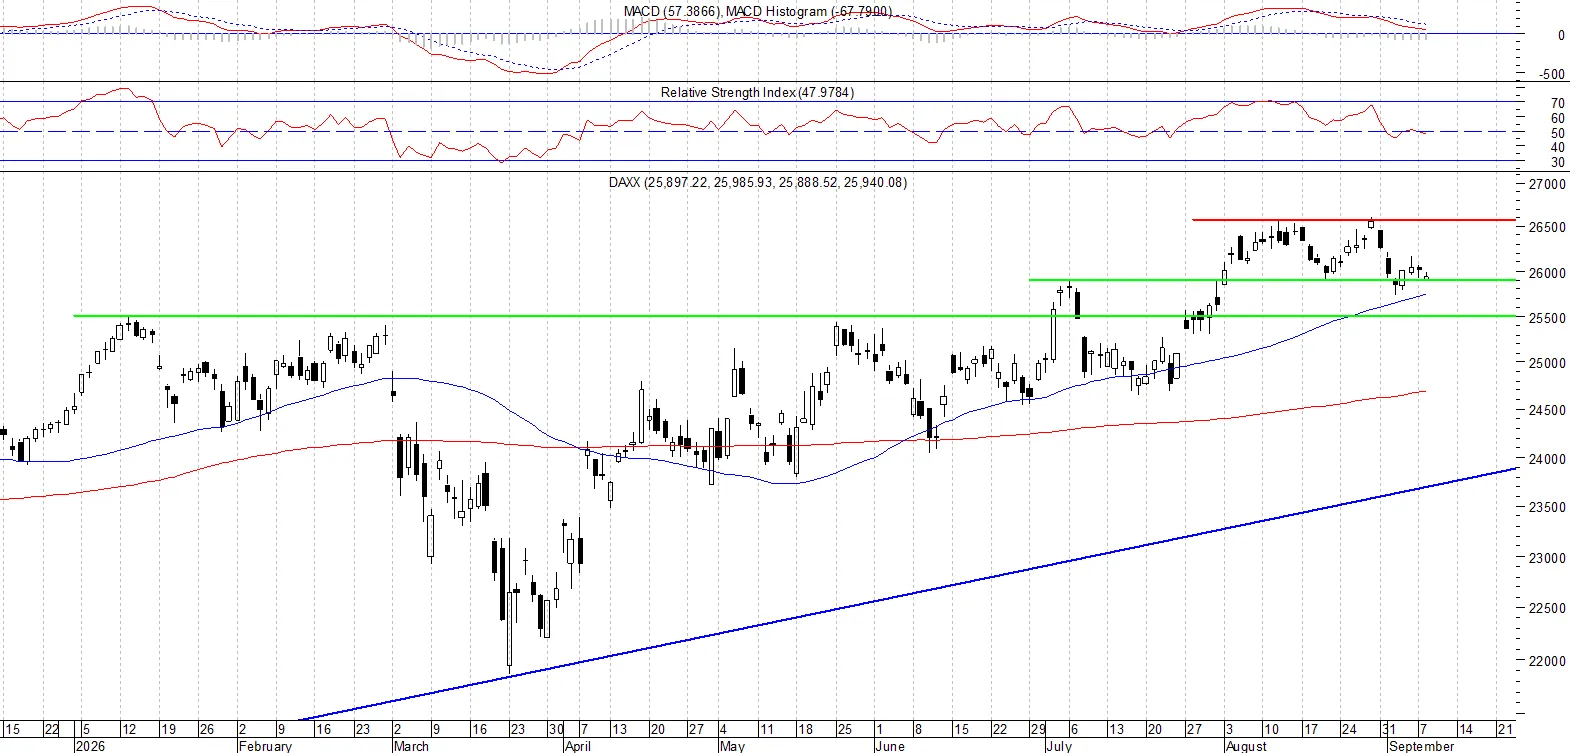Image resolution: width=1570 pixels, height=753 pixels.
Task: Click the February month label
Action: (x=265, y=746)
